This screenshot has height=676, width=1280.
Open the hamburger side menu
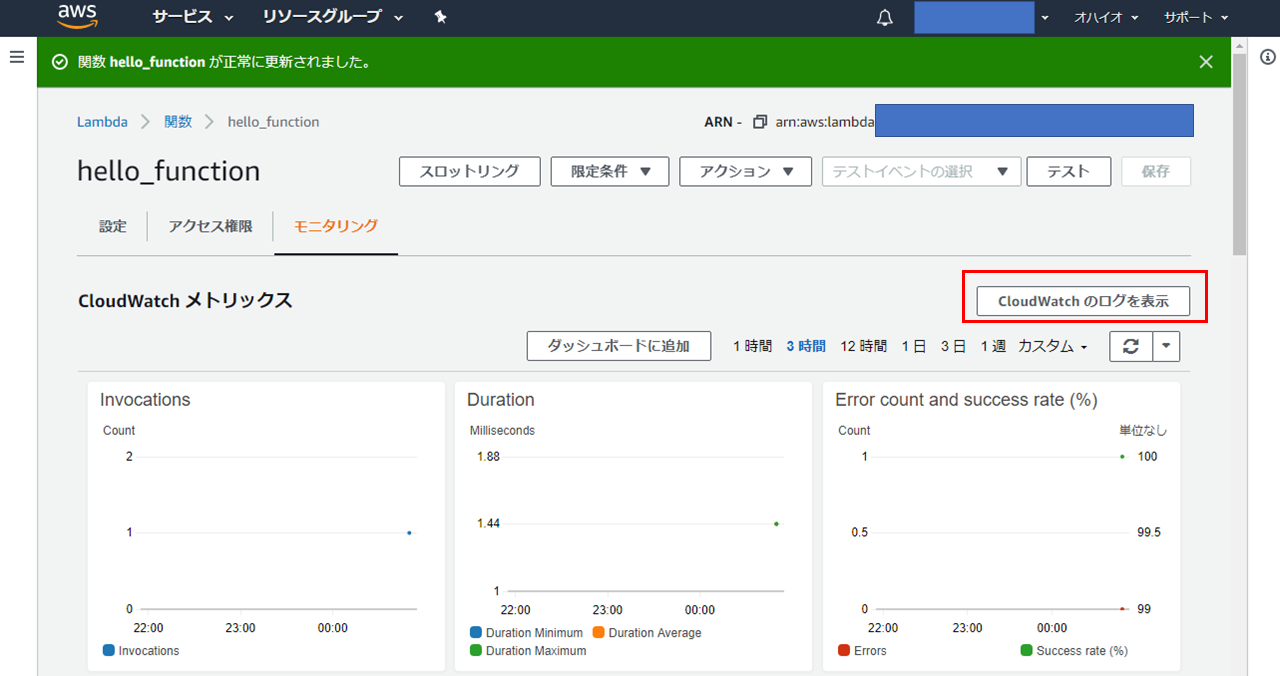[x=16, y=57]
